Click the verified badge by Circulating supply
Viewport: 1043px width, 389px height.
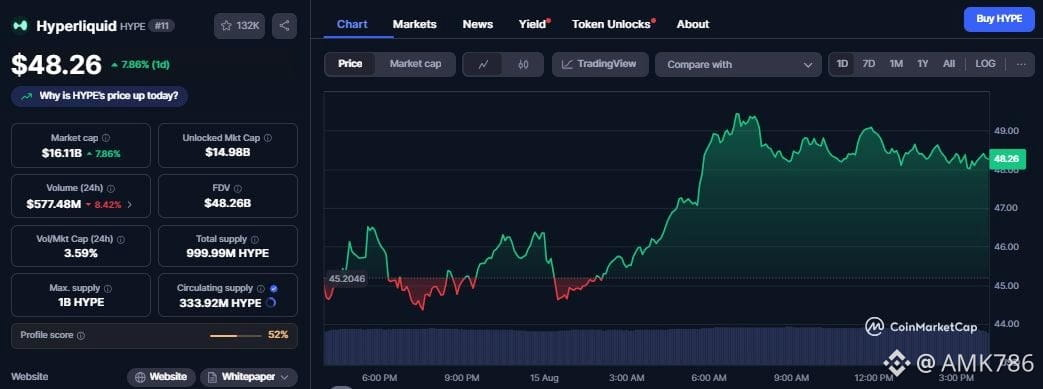(274, 289)
